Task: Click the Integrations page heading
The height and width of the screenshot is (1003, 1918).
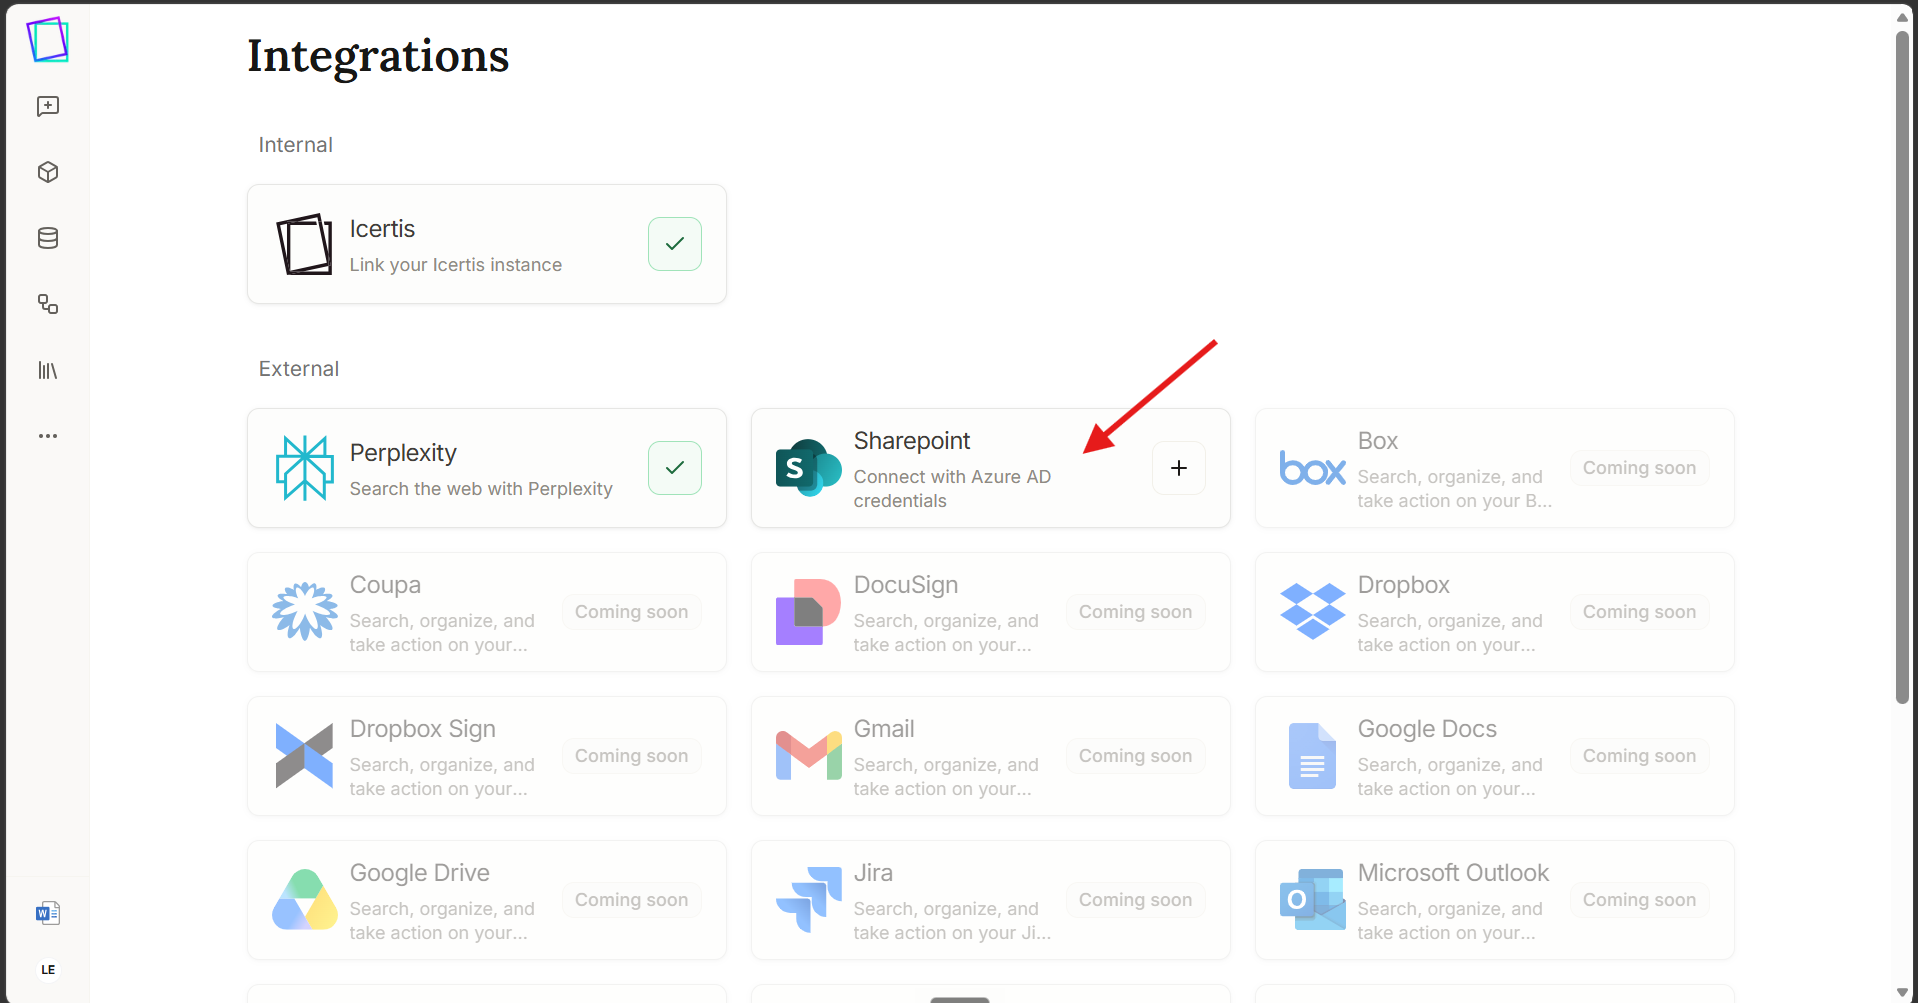Action: click(378, 56)
